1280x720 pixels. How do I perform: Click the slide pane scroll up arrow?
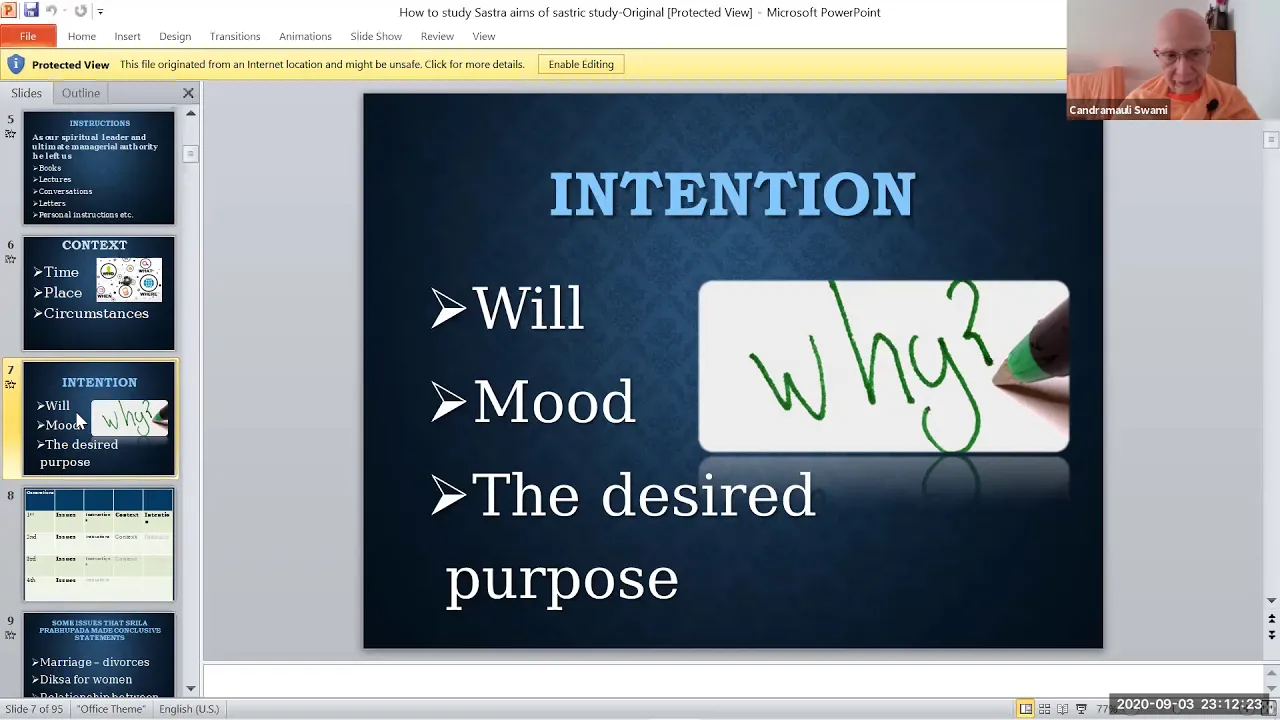click(x=190, y=113)
